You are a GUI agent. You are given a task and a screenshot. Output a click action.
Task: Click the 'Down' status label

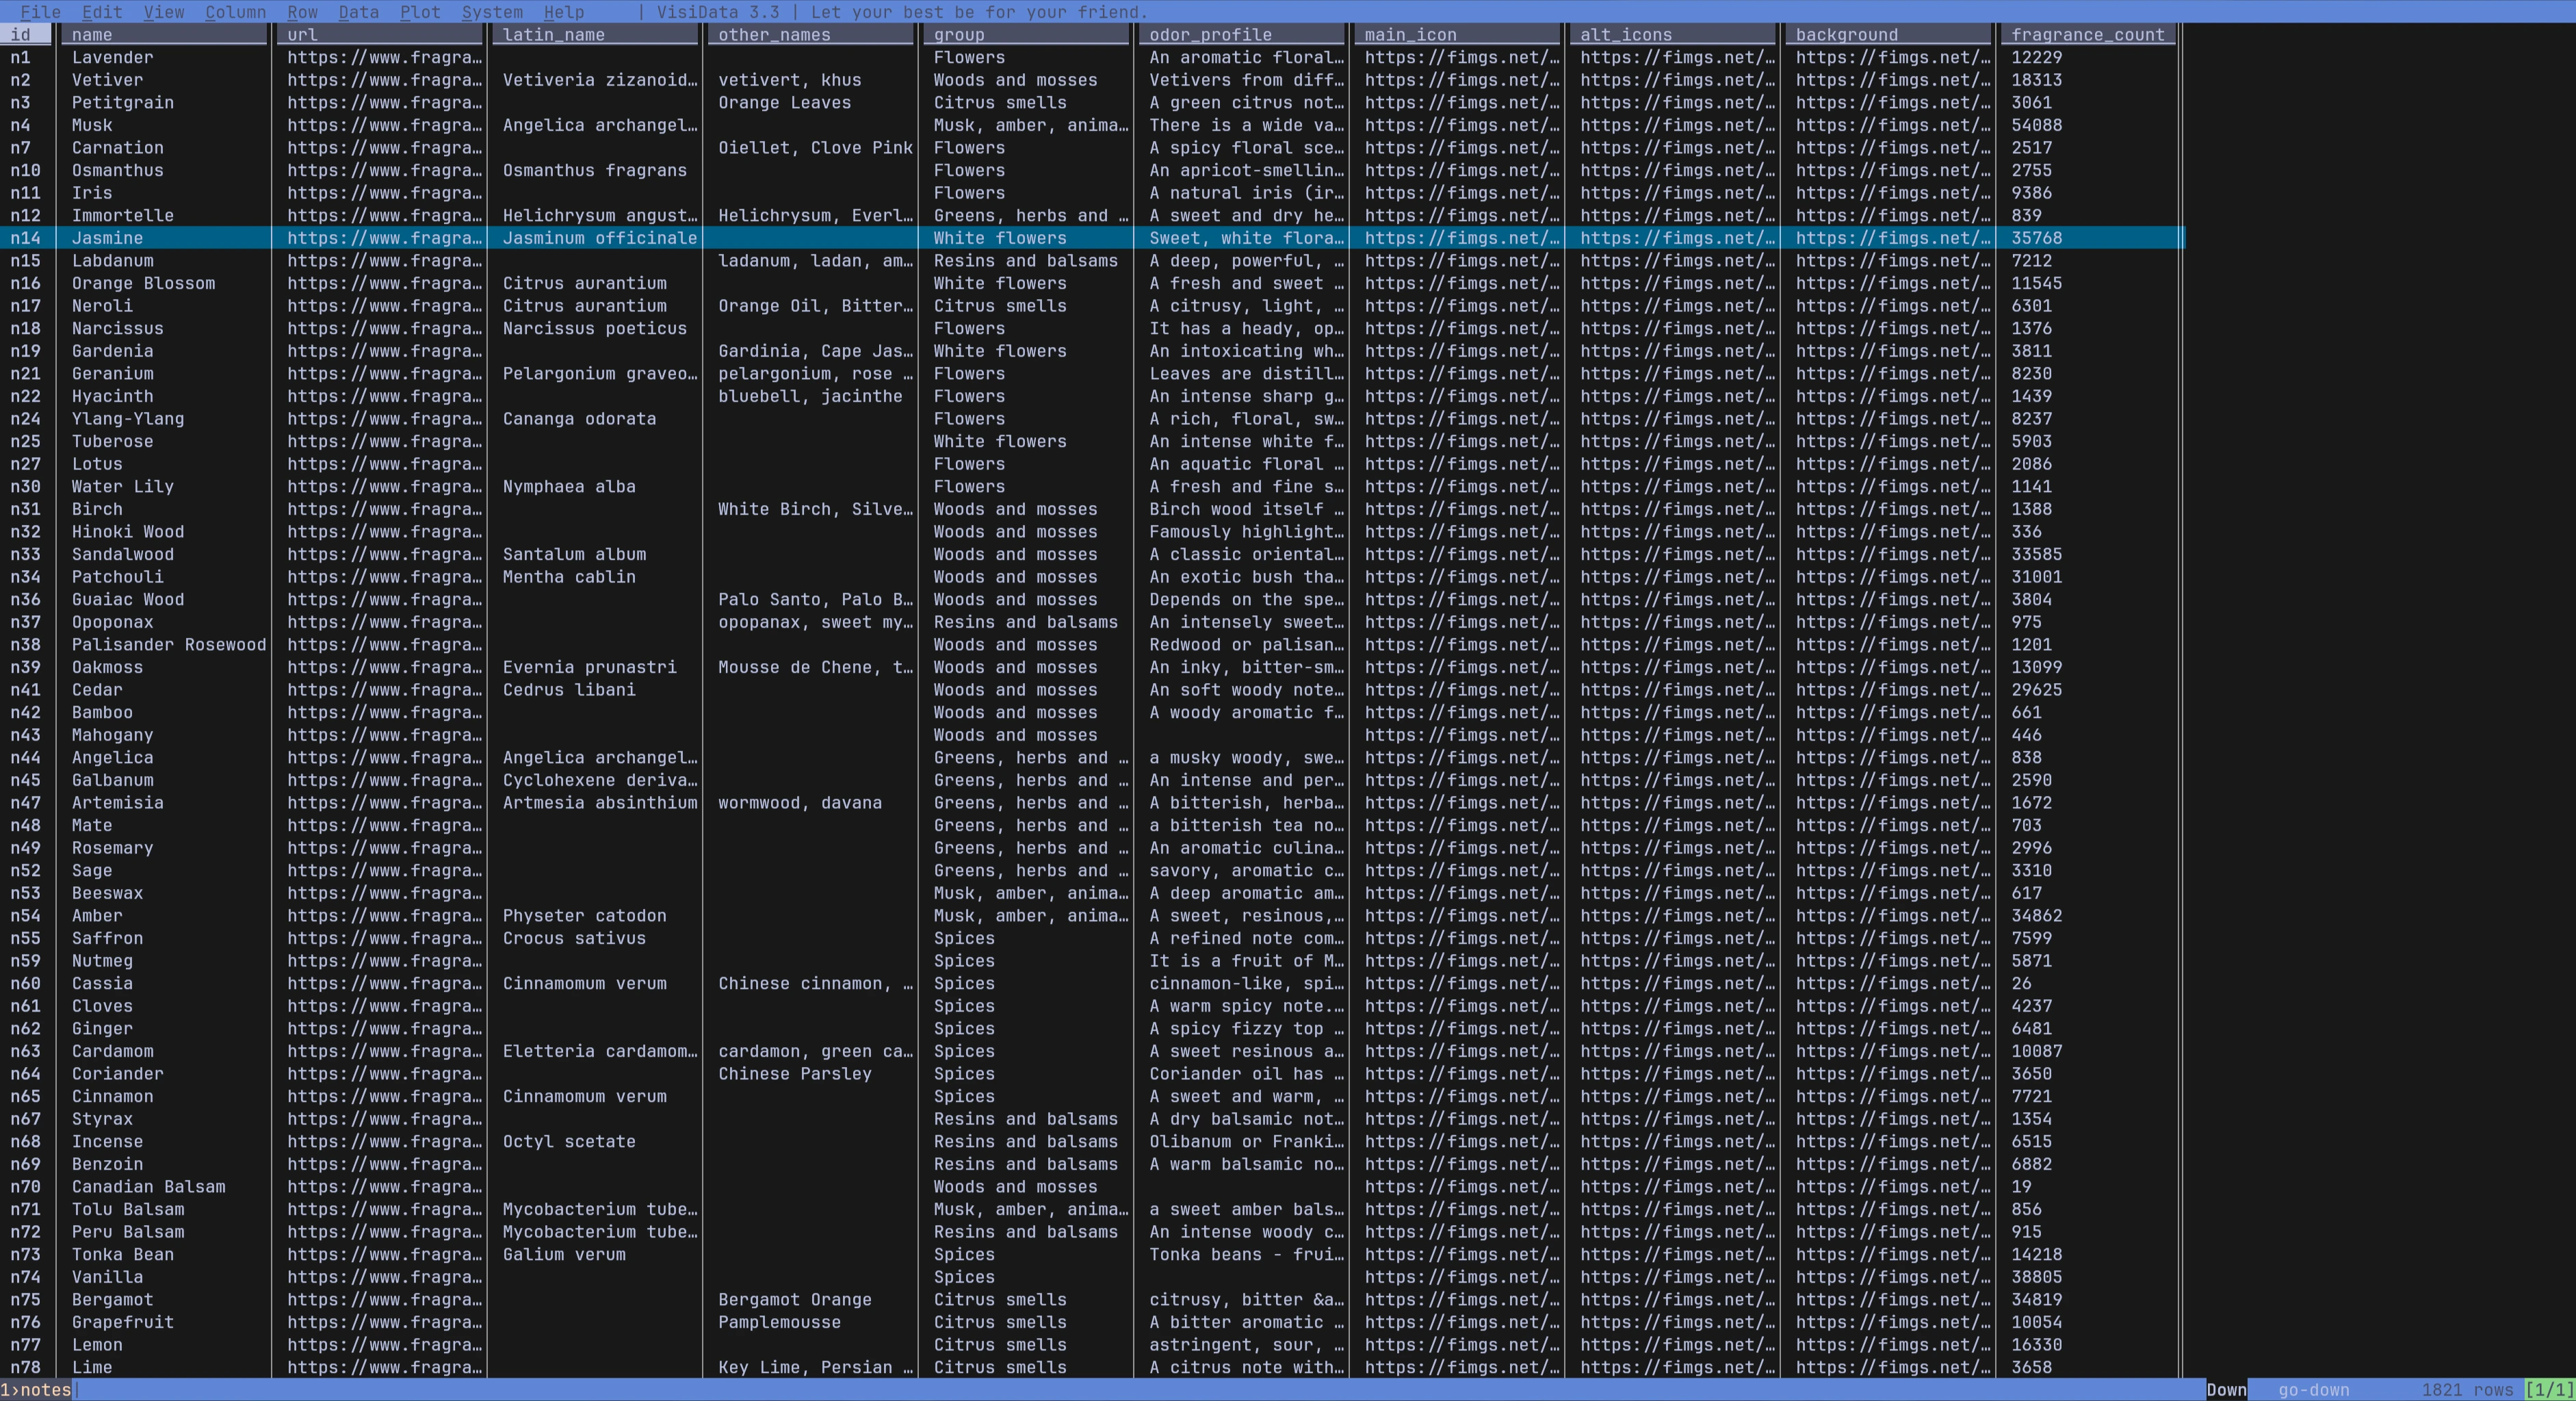pyautogui.click(x=2227, y=1389)
